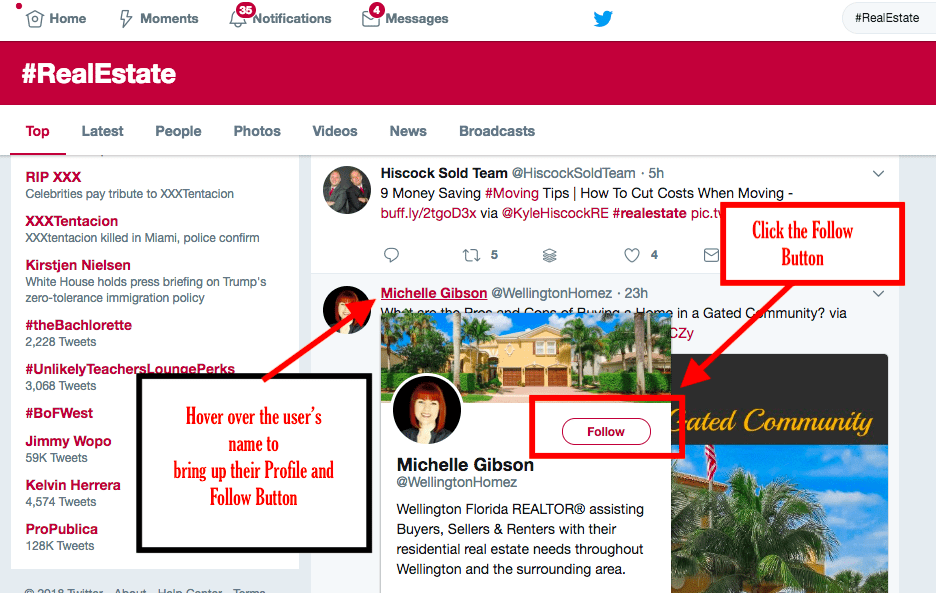Image resolution: width=936 pixels, height=593 pixels.
Task: Click the Home label in top bar
Action: tap(67, 19)
